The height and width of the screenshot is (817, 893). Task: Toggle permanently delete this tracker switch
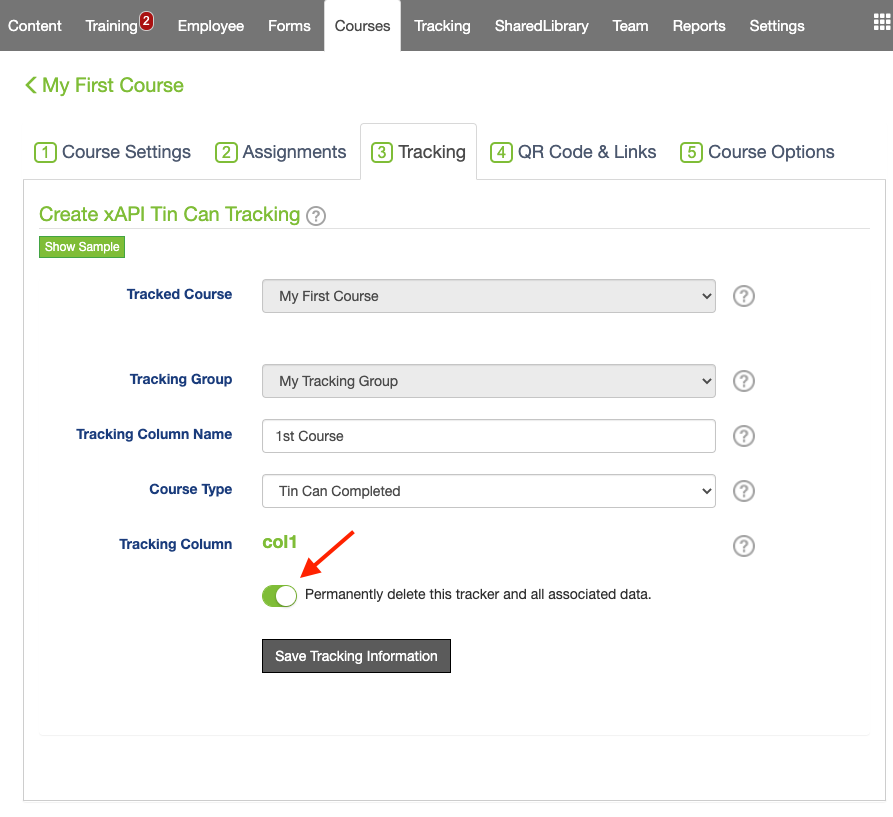pos(279,596)
